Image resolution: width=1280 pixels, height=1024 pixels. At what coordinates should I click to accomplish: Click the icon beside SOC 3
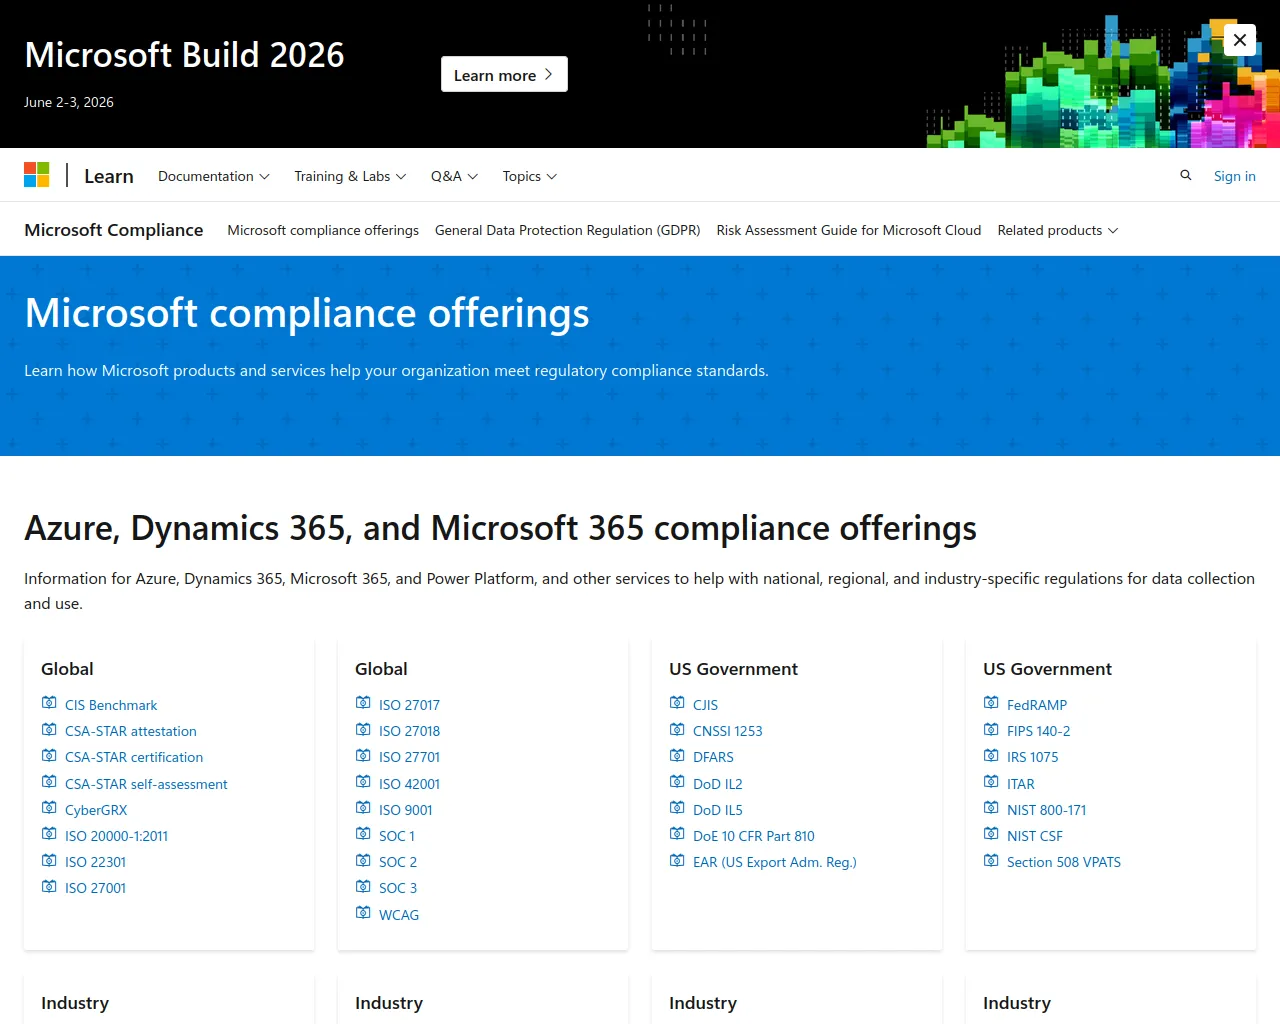(363, 886)
